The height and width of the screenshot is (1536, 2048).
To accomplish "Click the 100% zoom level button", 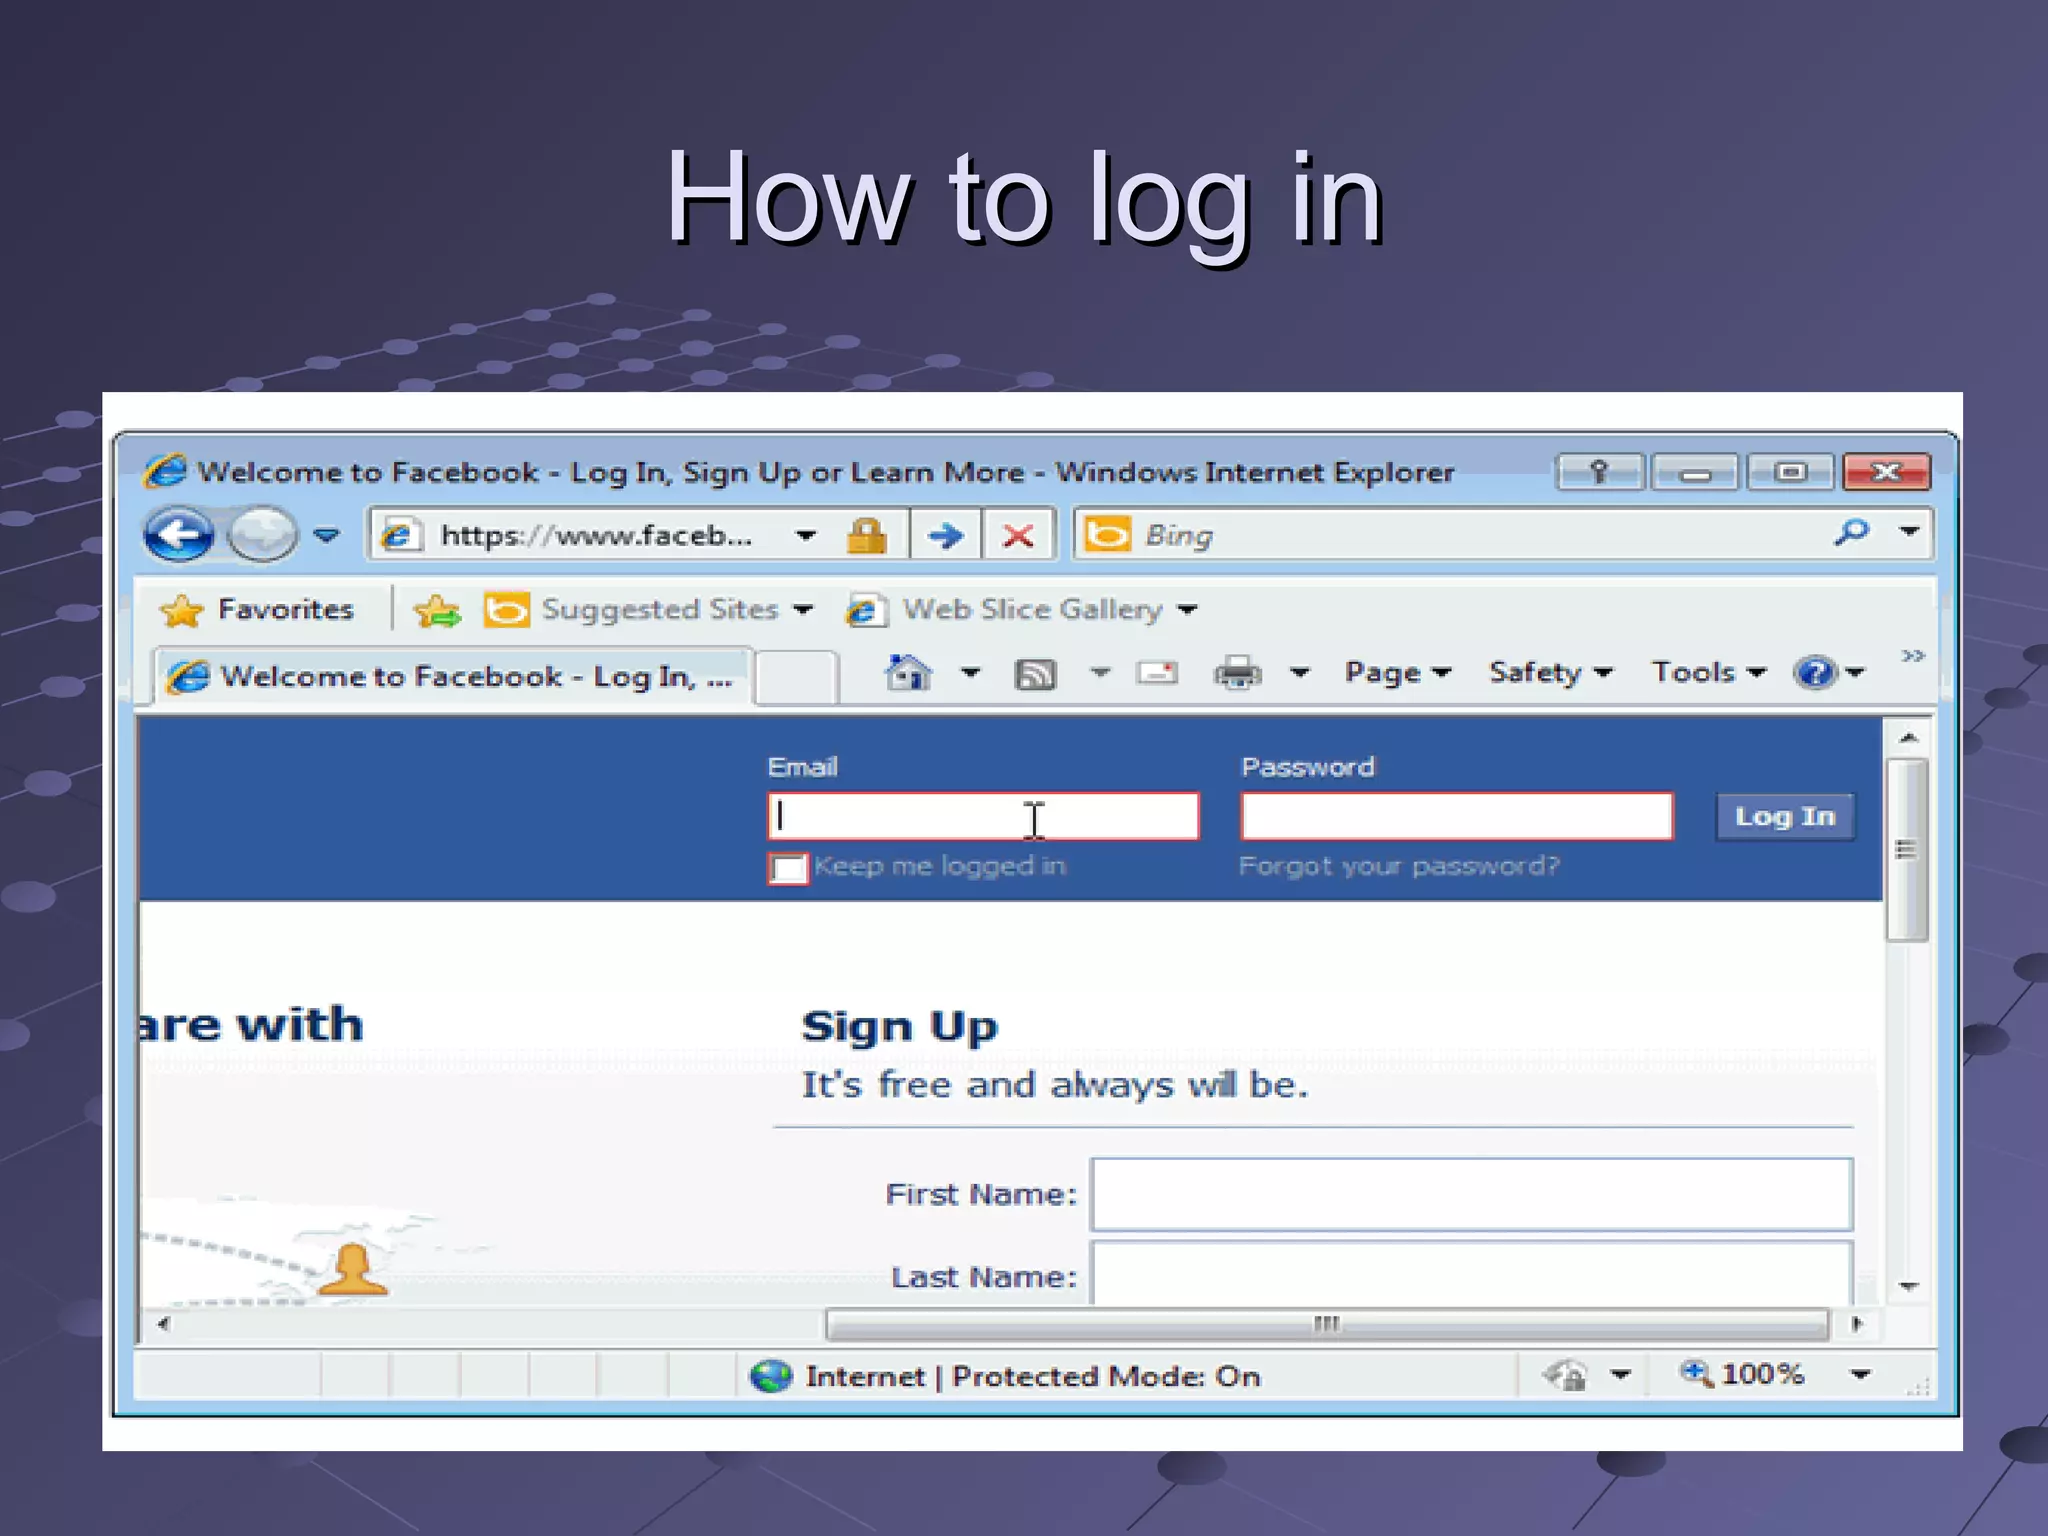I will [x=1742, y=1374].
